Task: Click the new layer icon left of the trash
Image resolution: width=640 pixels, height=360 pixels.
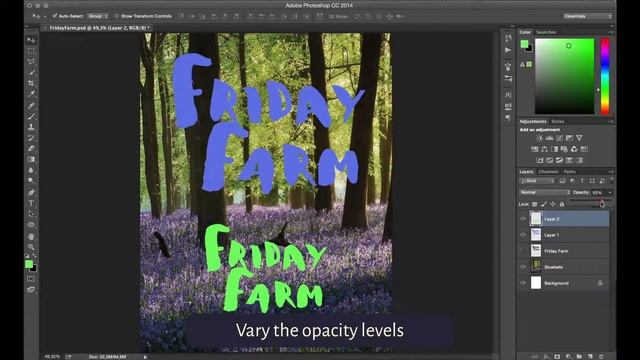Action: [590, 356]
